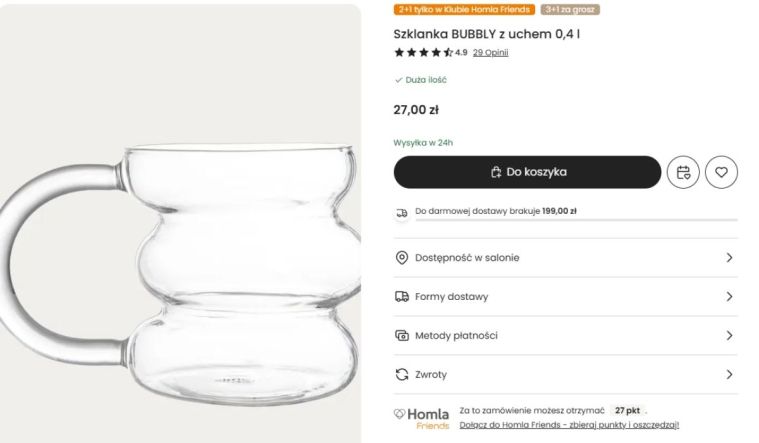Click the heart wishlist icon
This screenshot has height=443, width=759.
coord(721,172)
